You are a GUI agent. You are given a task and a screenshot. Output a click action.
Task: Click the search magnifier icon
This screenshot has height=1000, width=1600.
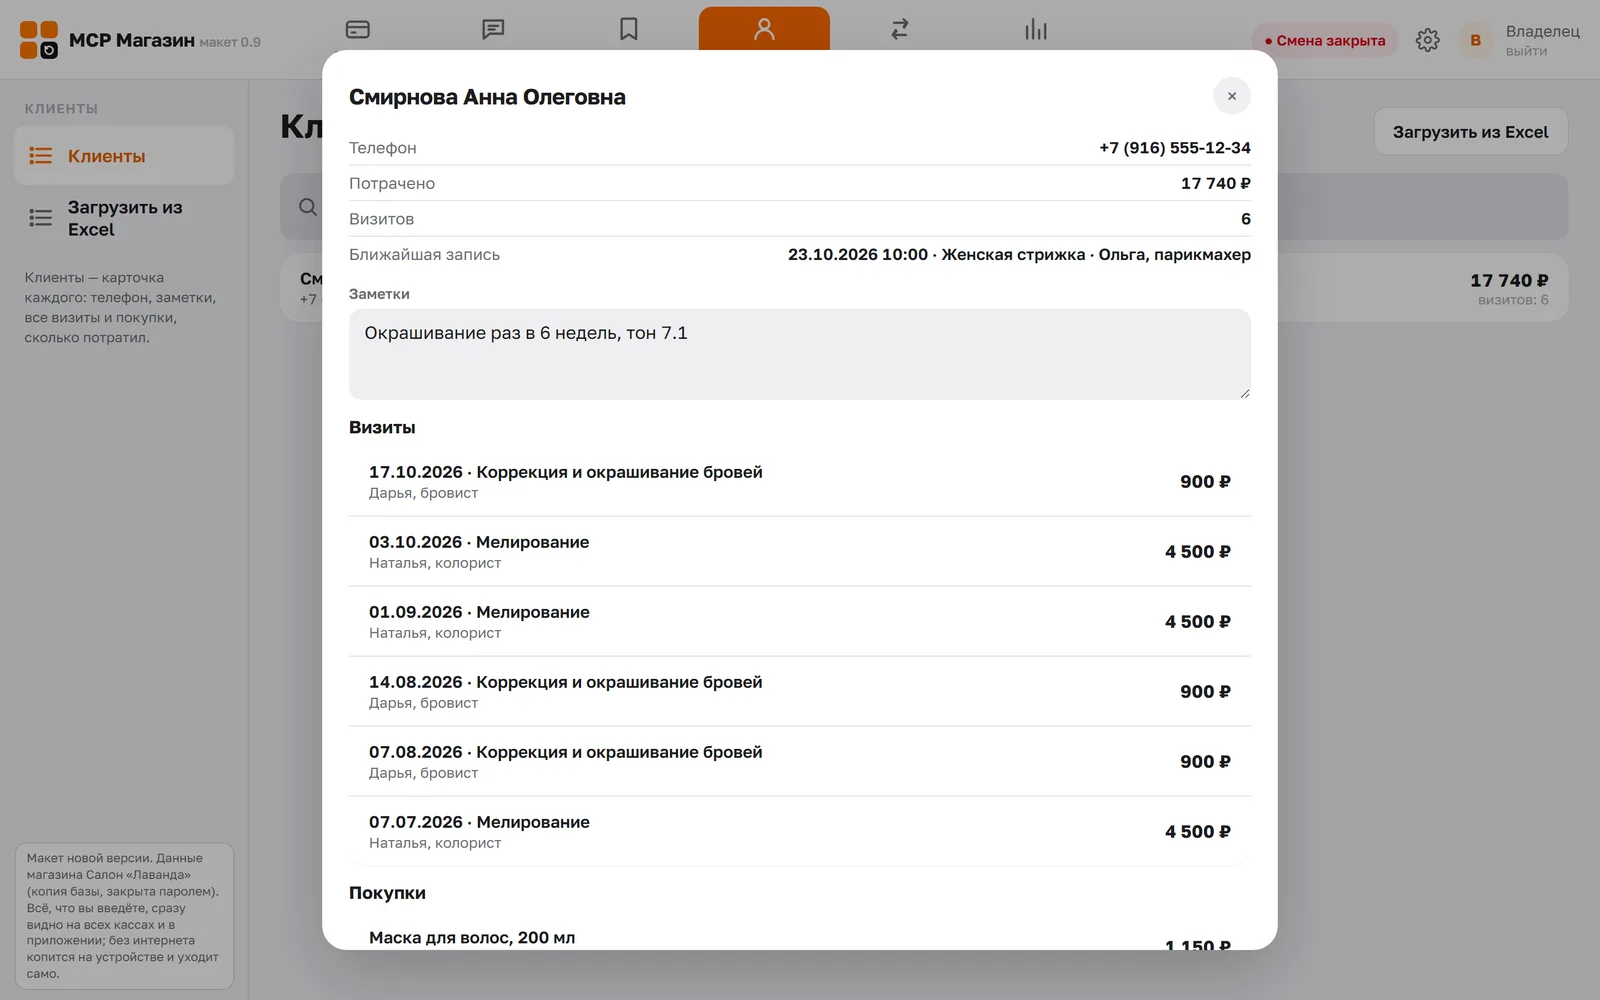point(308,207)
